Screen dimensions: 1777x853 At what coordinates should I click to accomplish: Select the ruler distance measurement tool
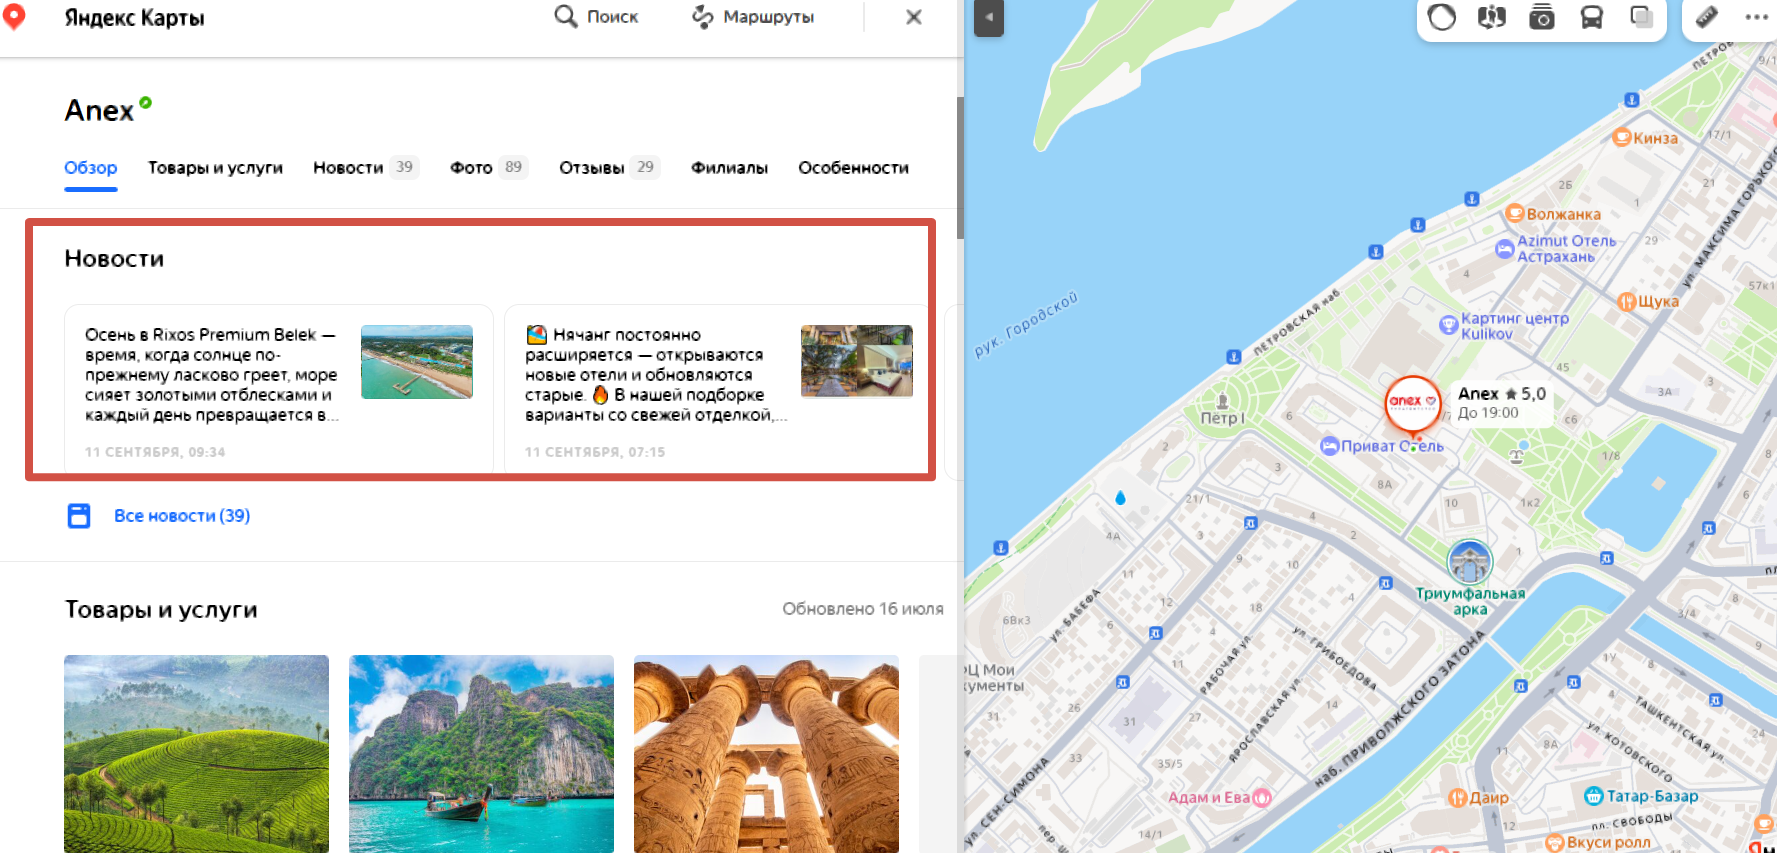coord(1707,17)
